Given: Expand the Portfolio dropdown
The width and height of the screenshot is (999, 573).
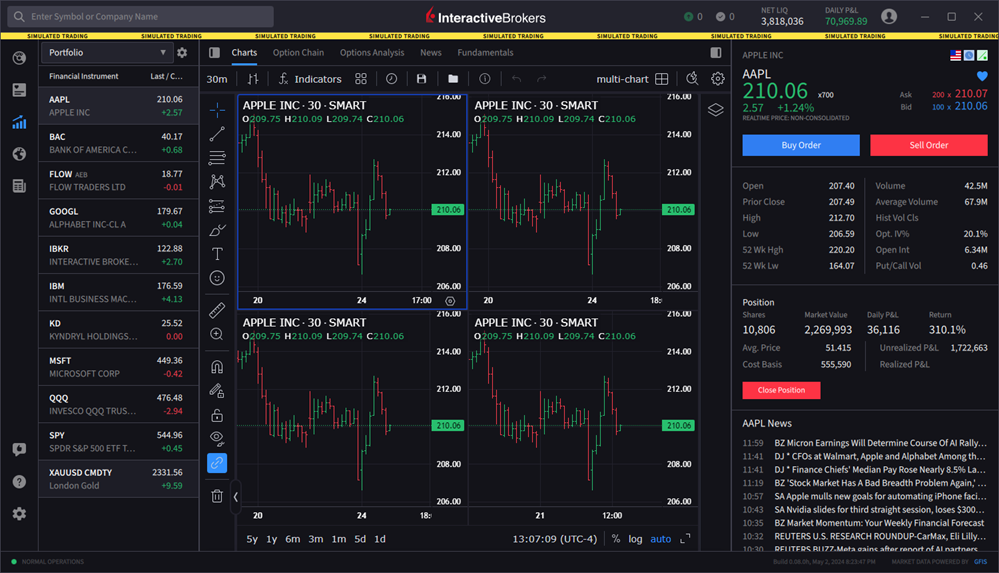Looking at the screenshot, I should (106, 53).
